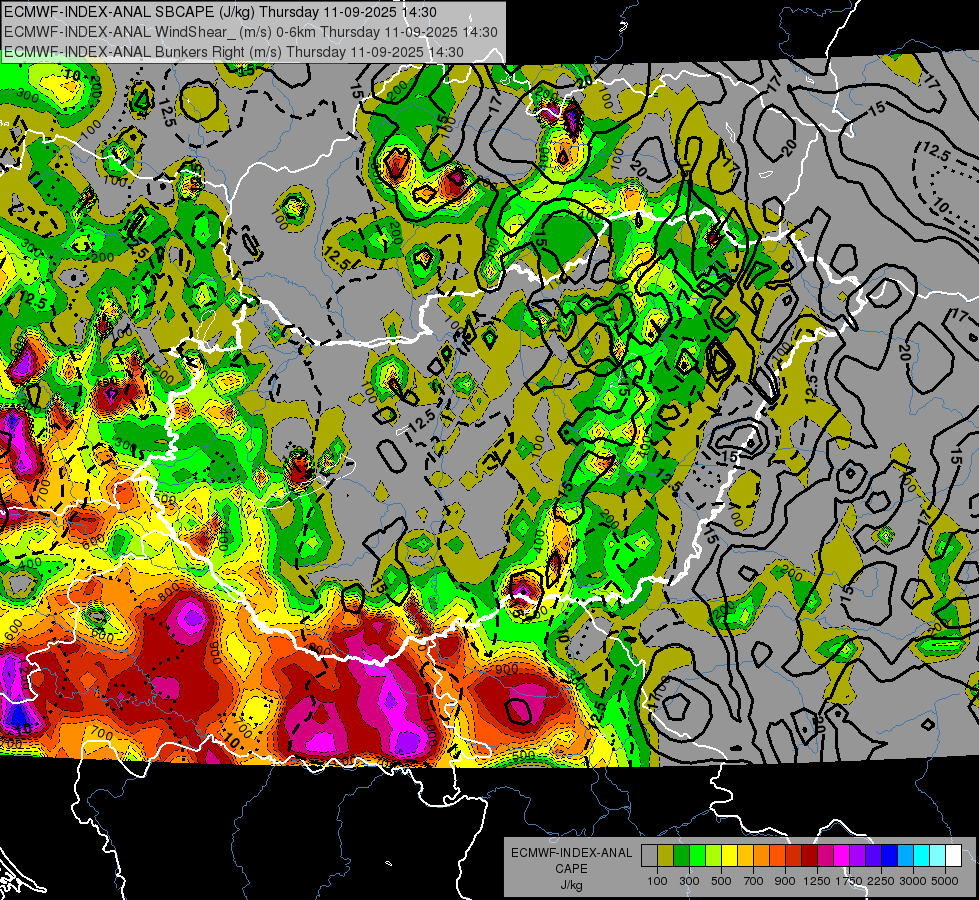This screenshot has width=979, height=900.
Task: Click the dark blue legend swatch
Action: pos(890,856)
